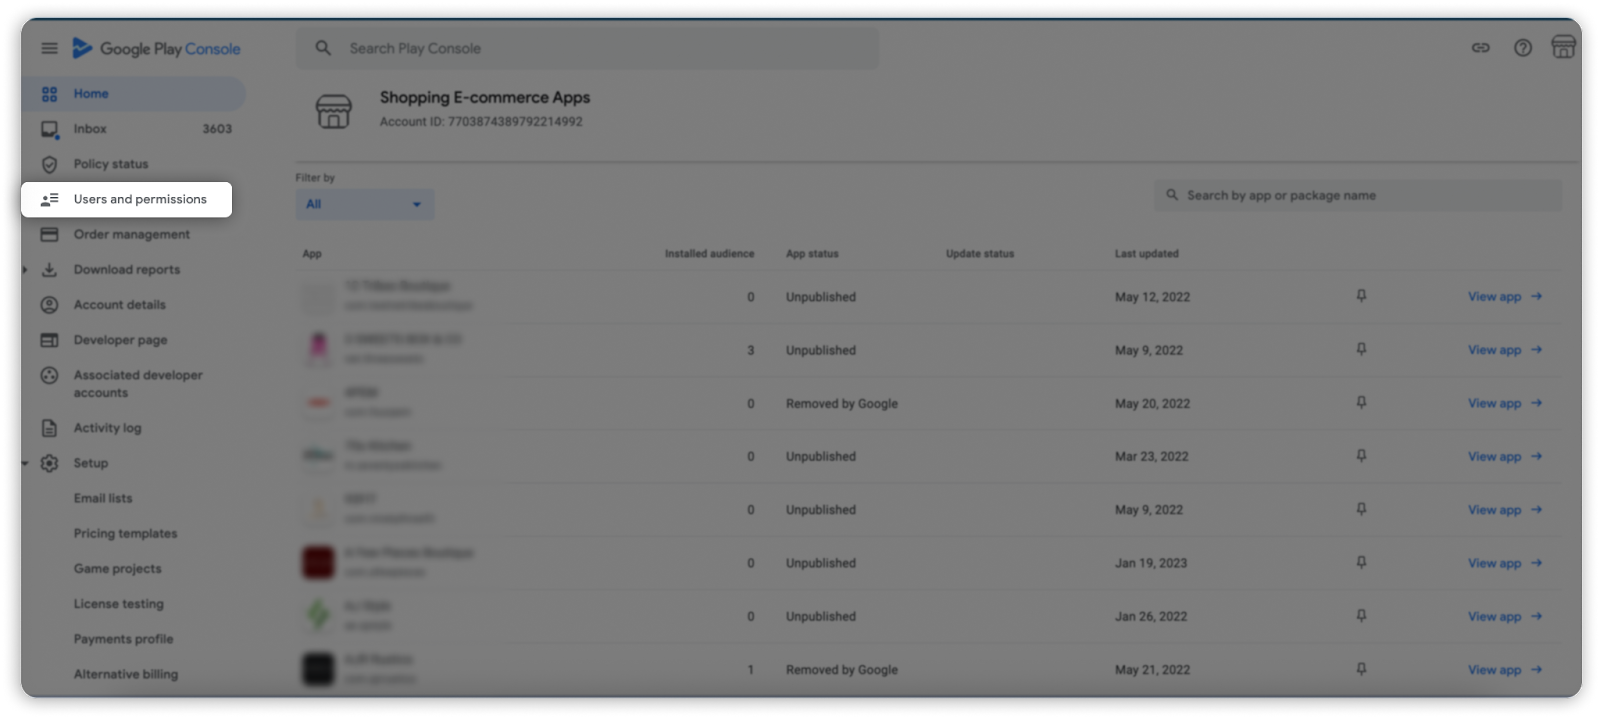View app updated May 20, 2022

(x=1505, y=403)
